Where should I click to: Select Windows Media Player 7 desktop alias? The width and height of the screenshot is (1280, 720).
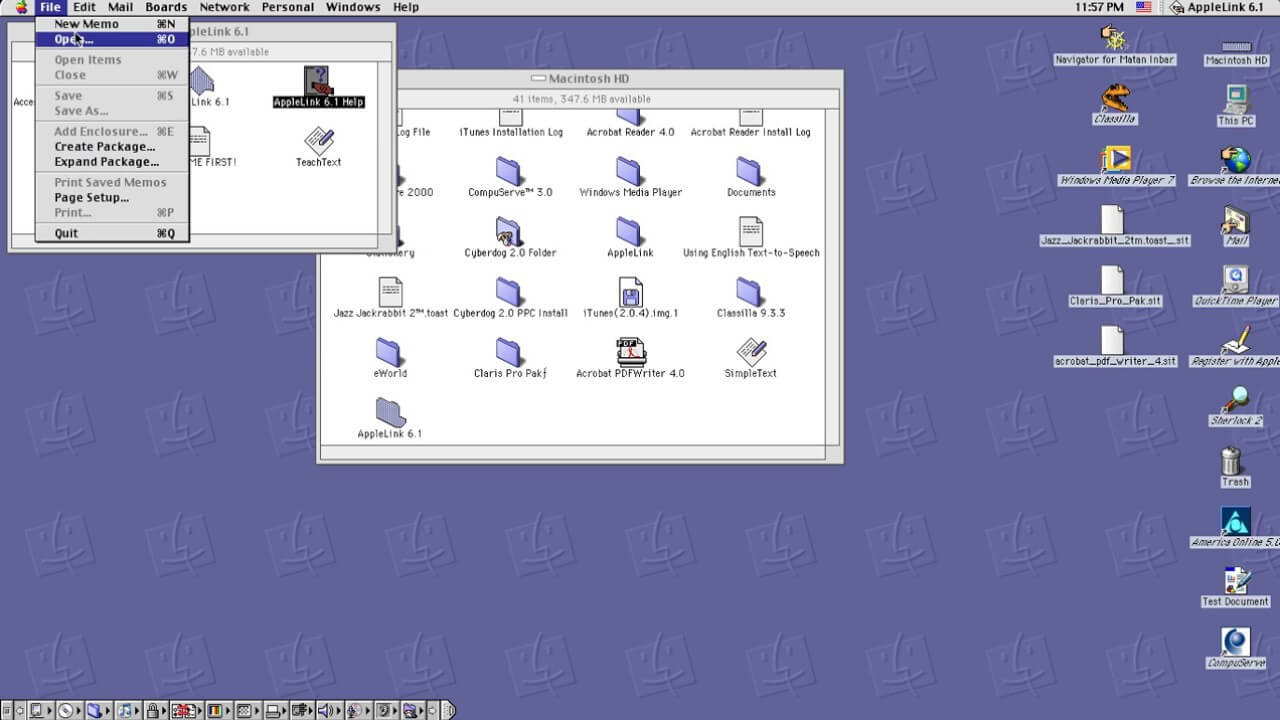click(x=1115, y=165)
